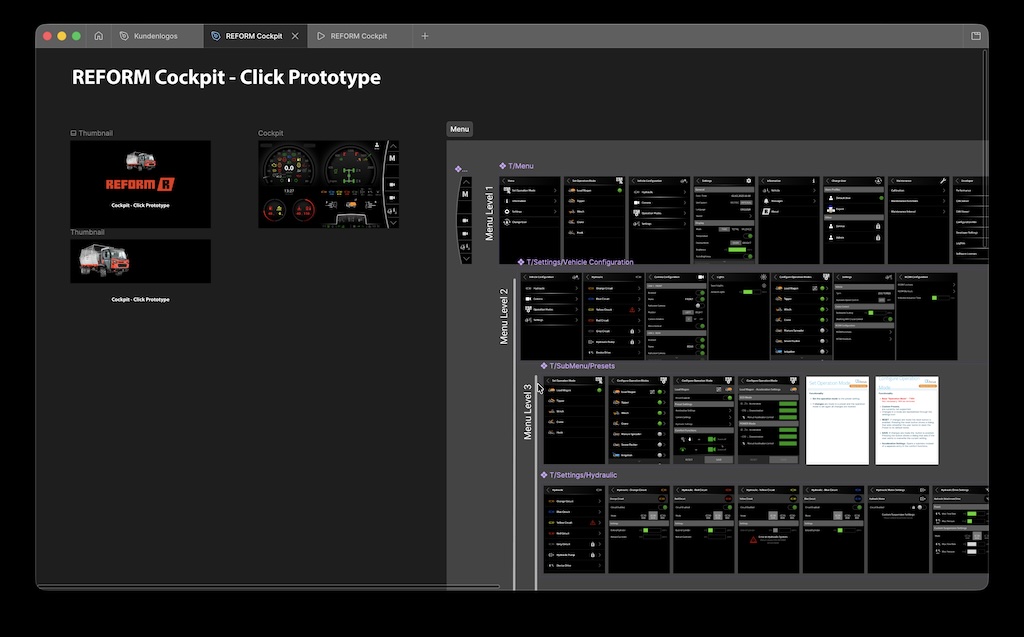Open the REFORM Cockpit prototype viewer tab

359,36
